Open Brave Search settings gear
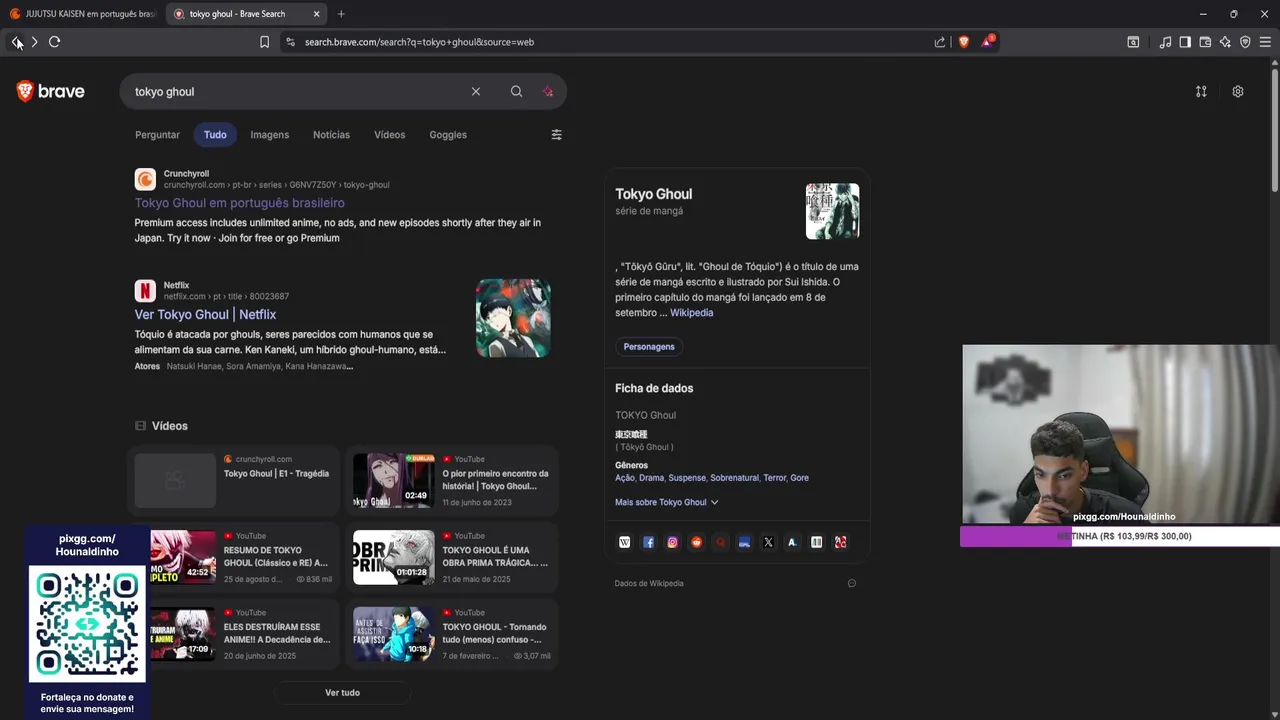Viewport: 1280px width, 720px height. coord(1238,91)
